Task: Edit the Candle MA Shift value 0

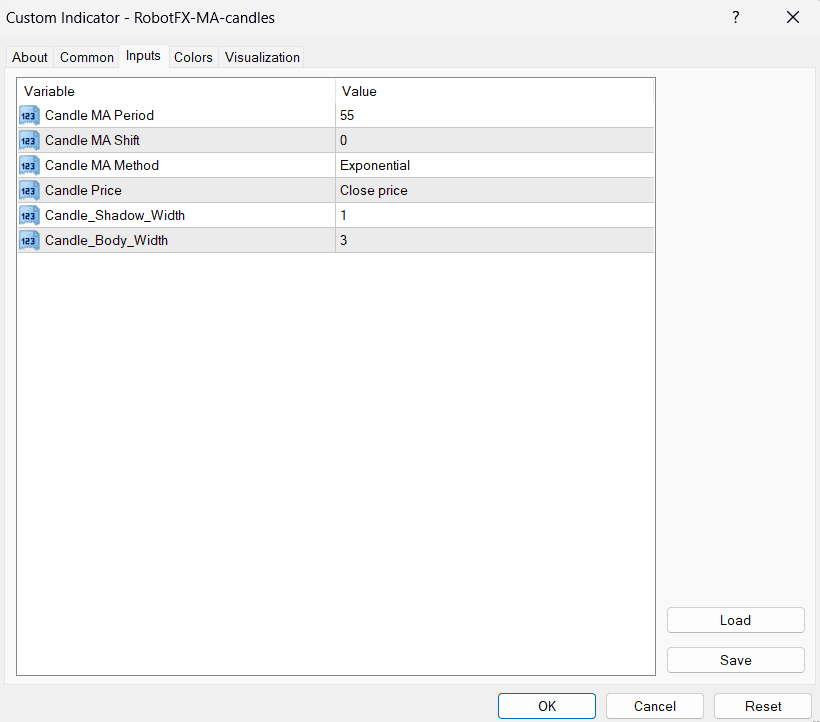Action: (494, 141)
